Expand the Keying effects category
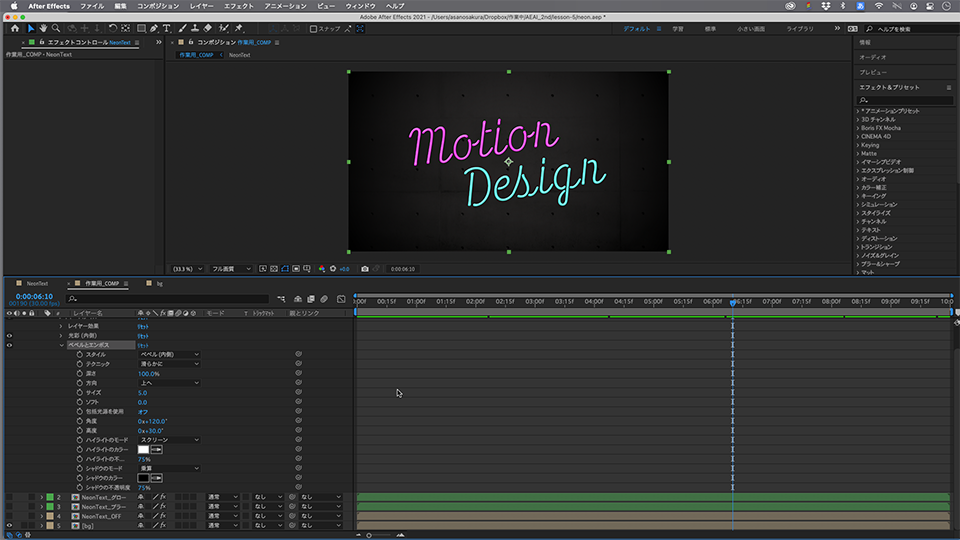Image resolution: width=960 pixels, height=540 pixels. point(858,145)
